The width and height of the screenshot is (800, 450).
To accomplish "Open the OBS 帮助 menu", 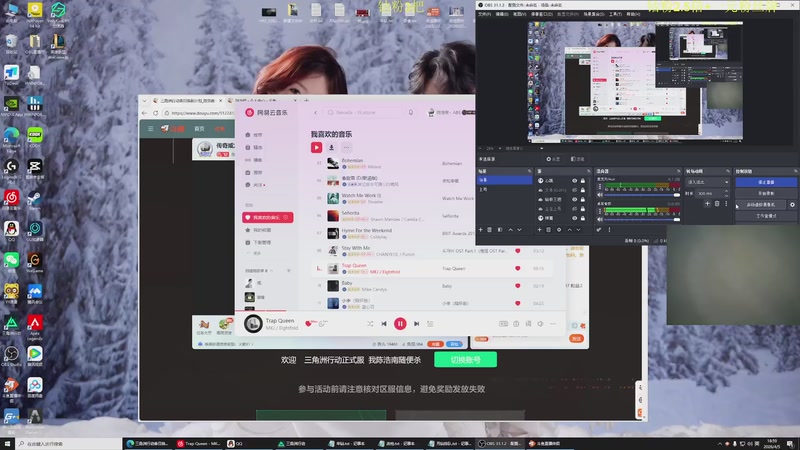I will click(633, 14).
